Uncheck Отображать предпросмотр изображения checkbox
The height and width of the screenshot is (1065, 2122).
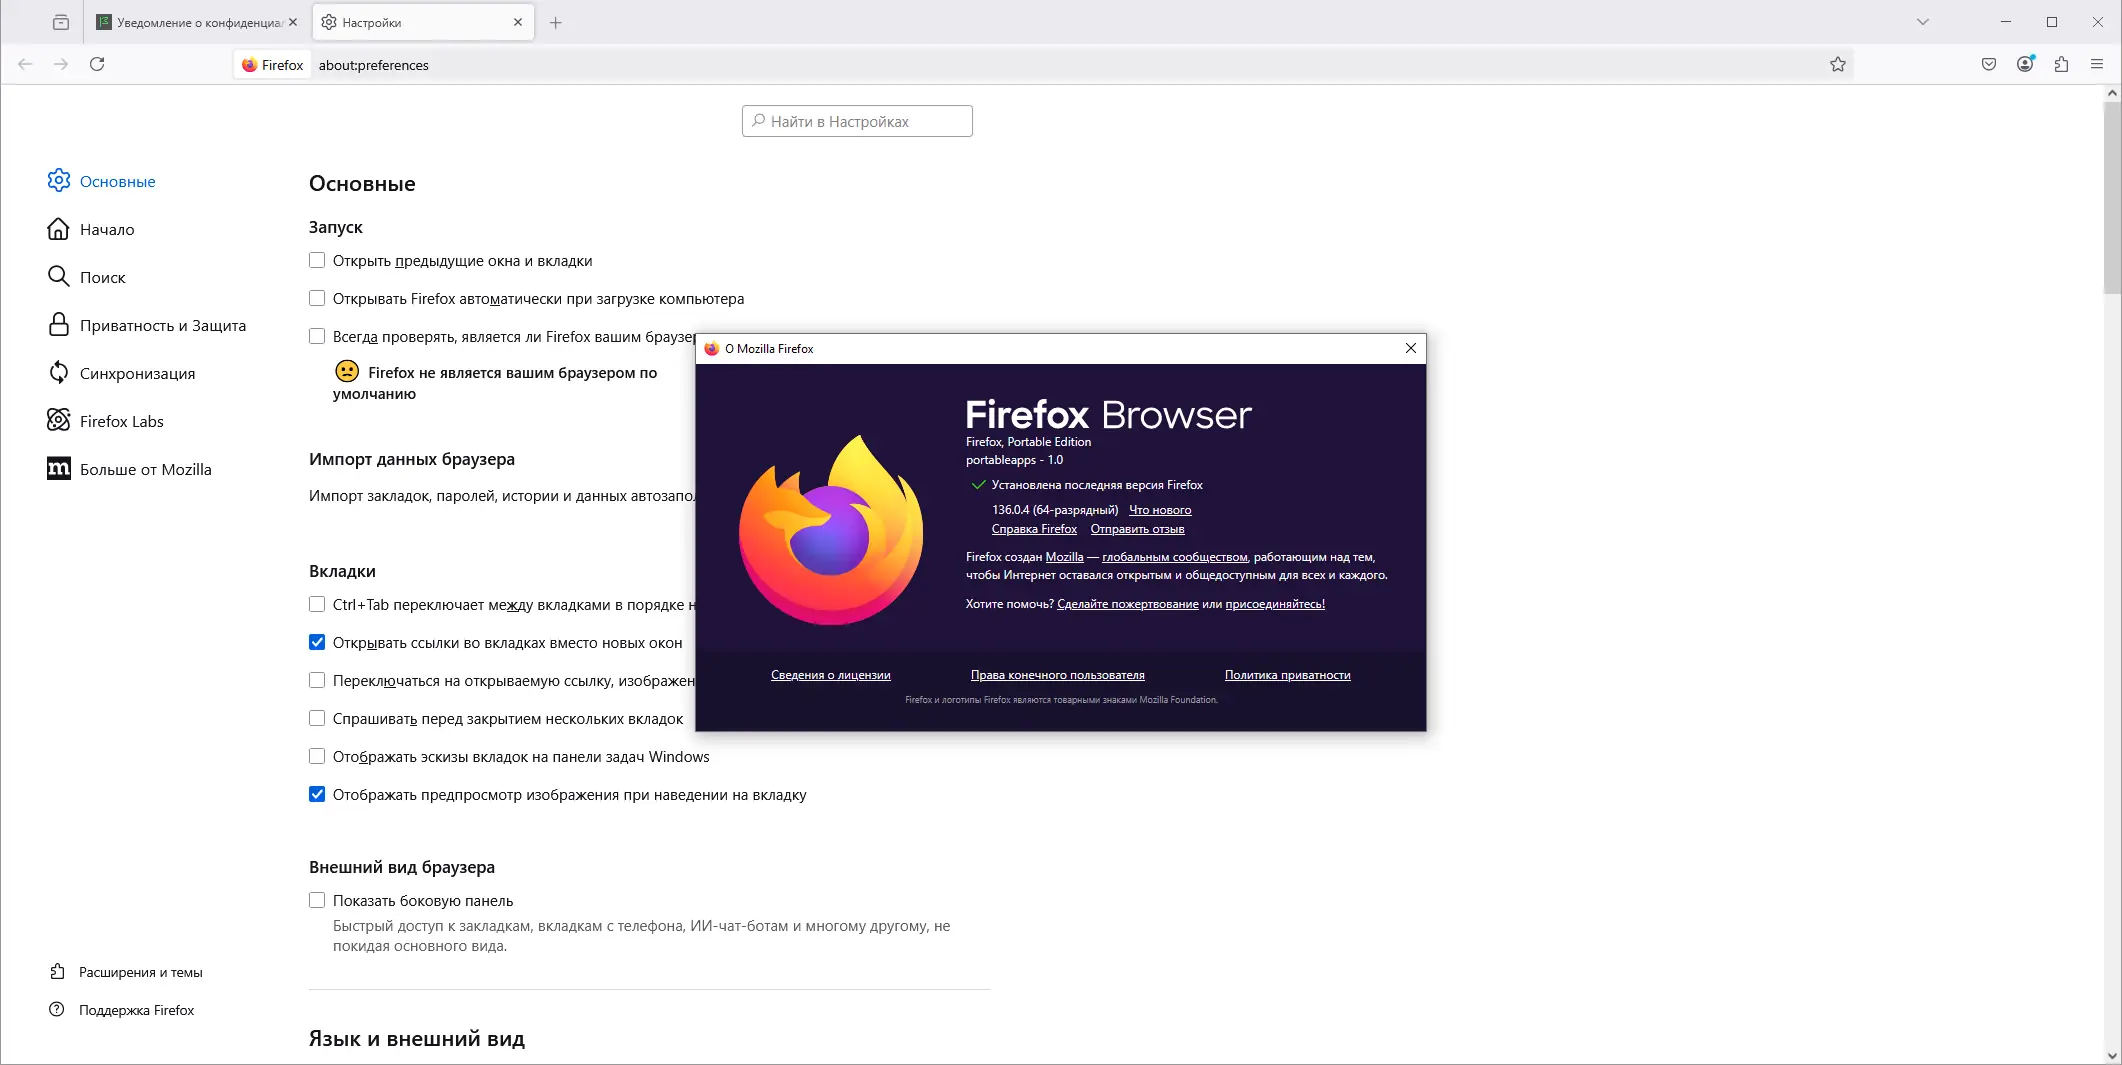point(317,794)
